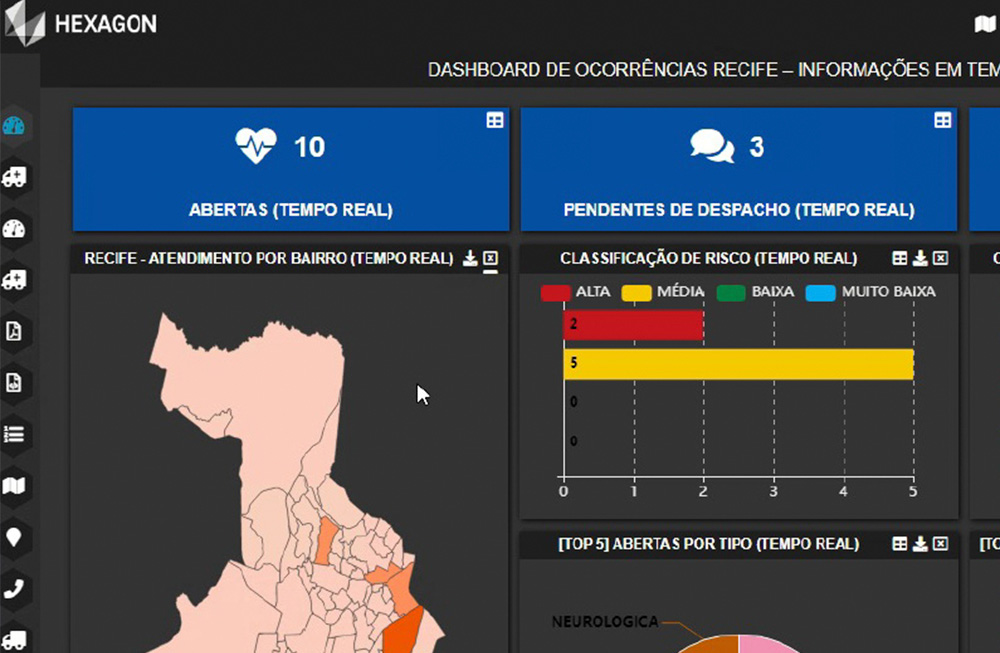Click the Abertas (Tempo Real) tile
The width and height of the screenshot is (1000, 653).
(290, 170)
